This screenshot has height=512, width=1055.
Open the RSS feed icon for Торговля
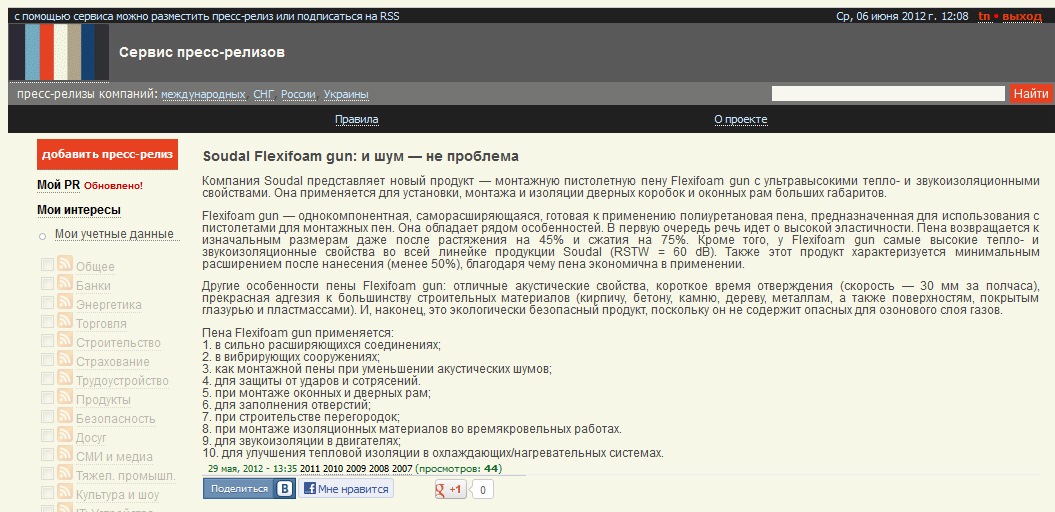[x=65, y=321]
